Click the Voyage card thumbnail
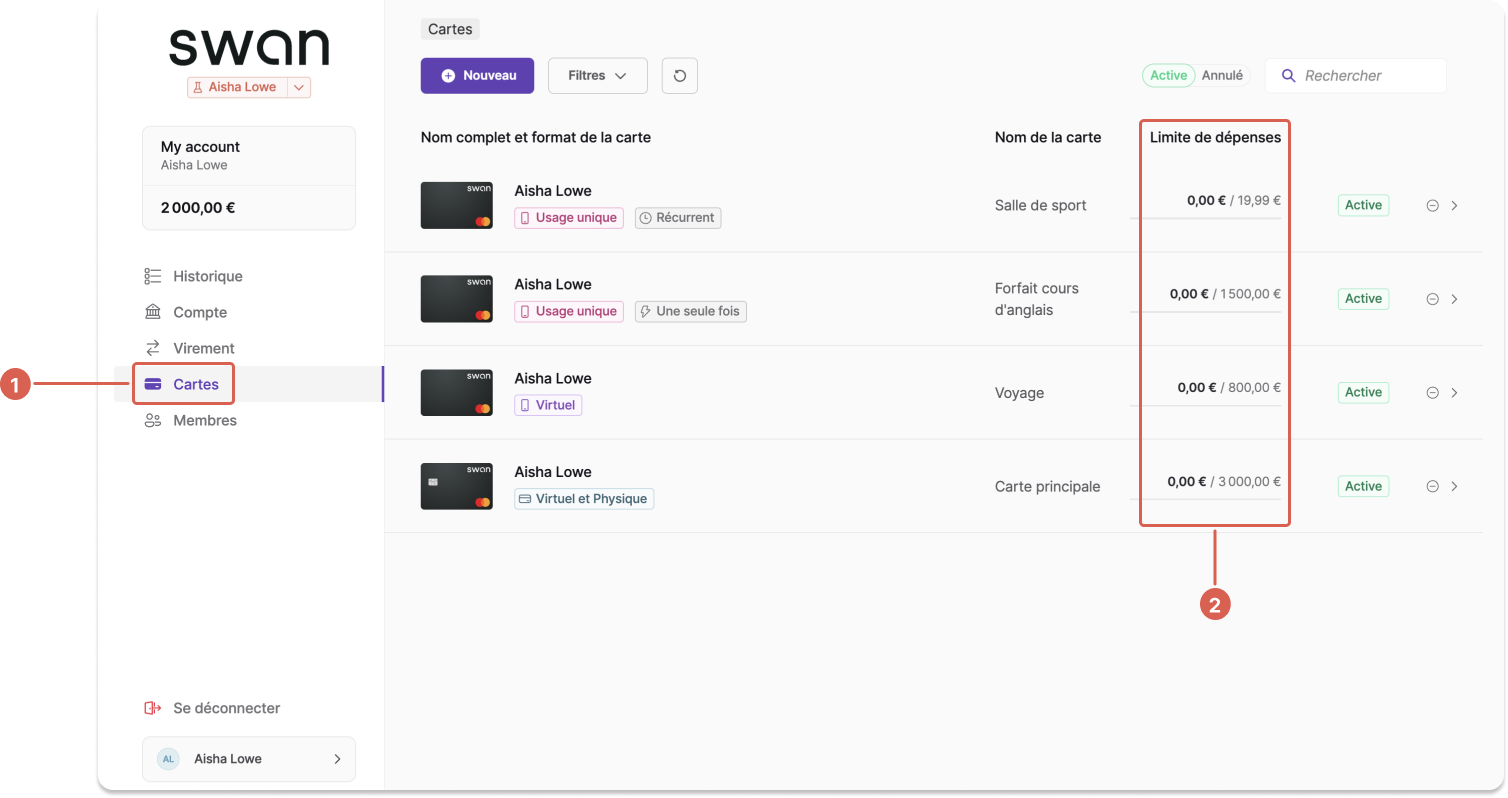 coord(457,393)
